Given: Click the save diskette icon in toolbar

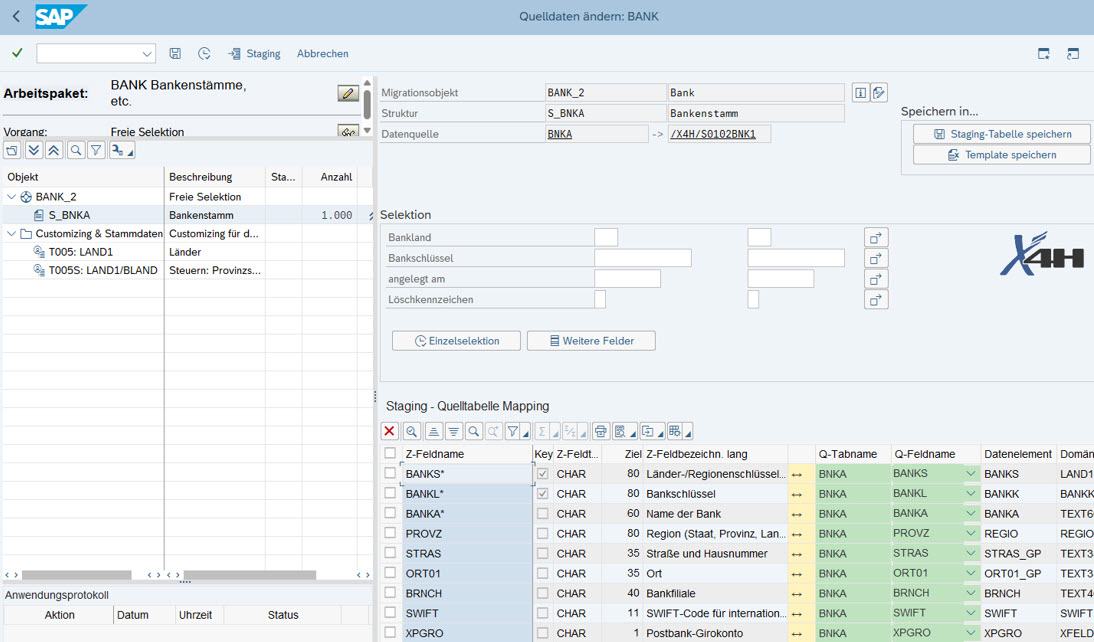Looking at the screenshot, I should pyautogui.click(x=175, y=54).
